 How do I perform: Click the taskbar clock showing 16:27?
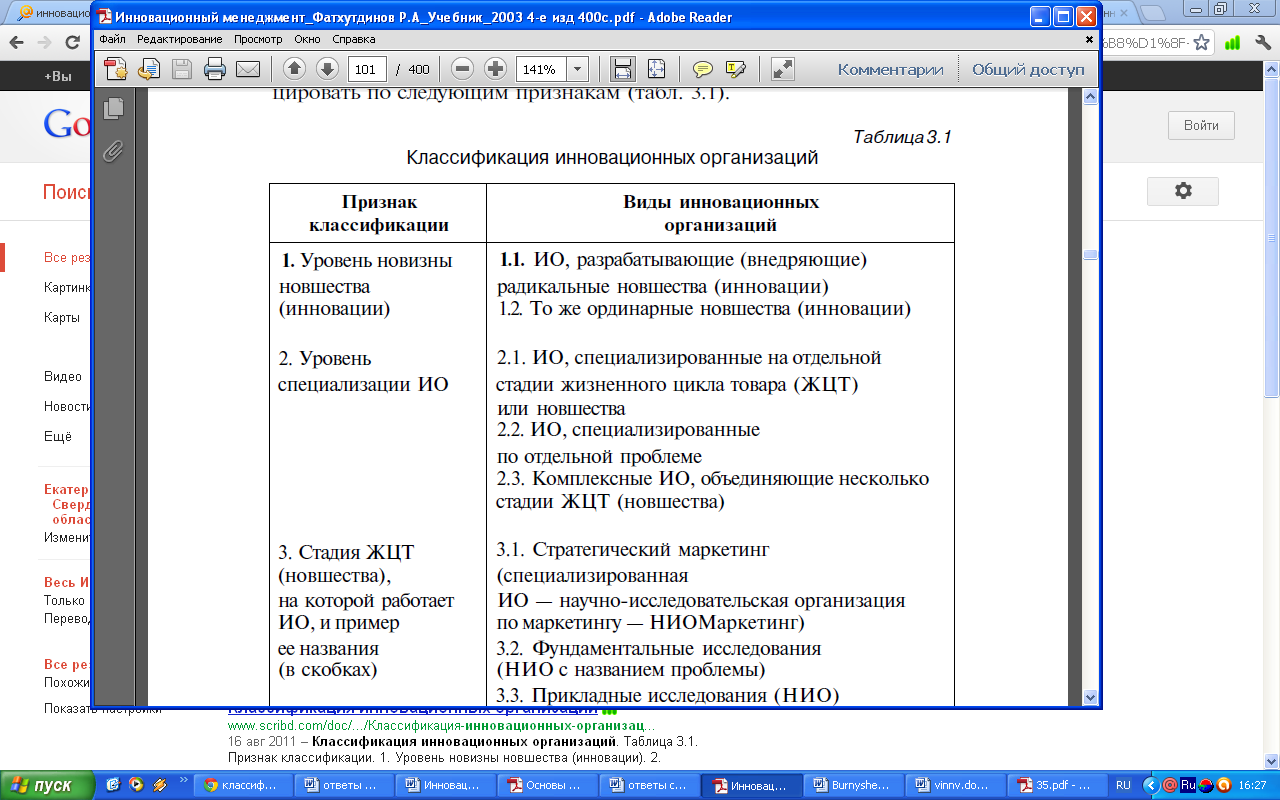pyautogui.click(x=1251, y=785)
